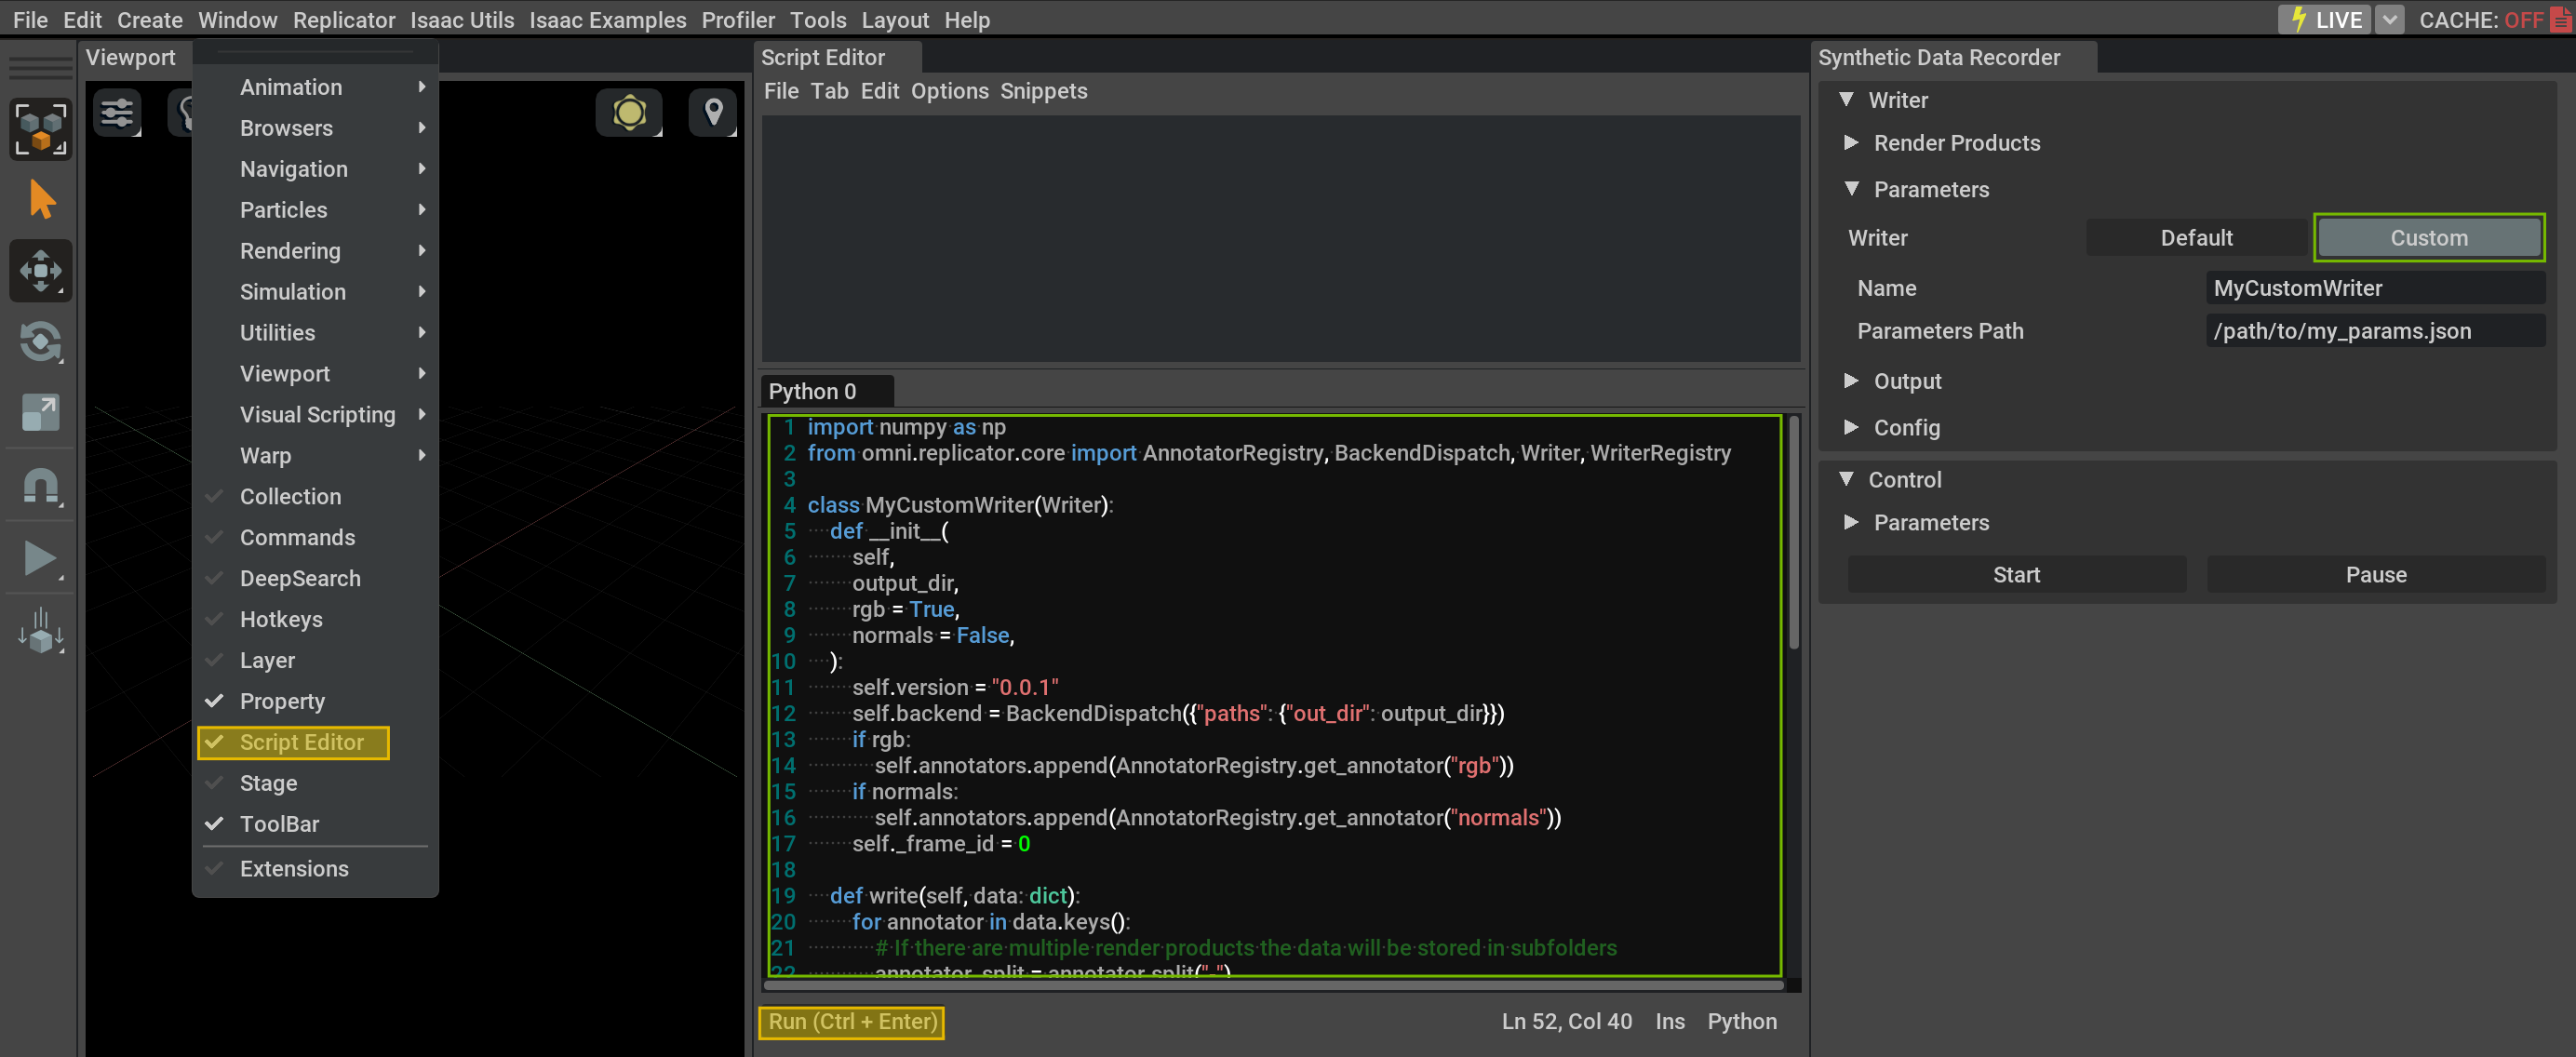Image resolution: width=2576 pixels, height=1057 pixels.
Task: Click the LIVE lightning bolt icon
Action: pos(2299,19)
